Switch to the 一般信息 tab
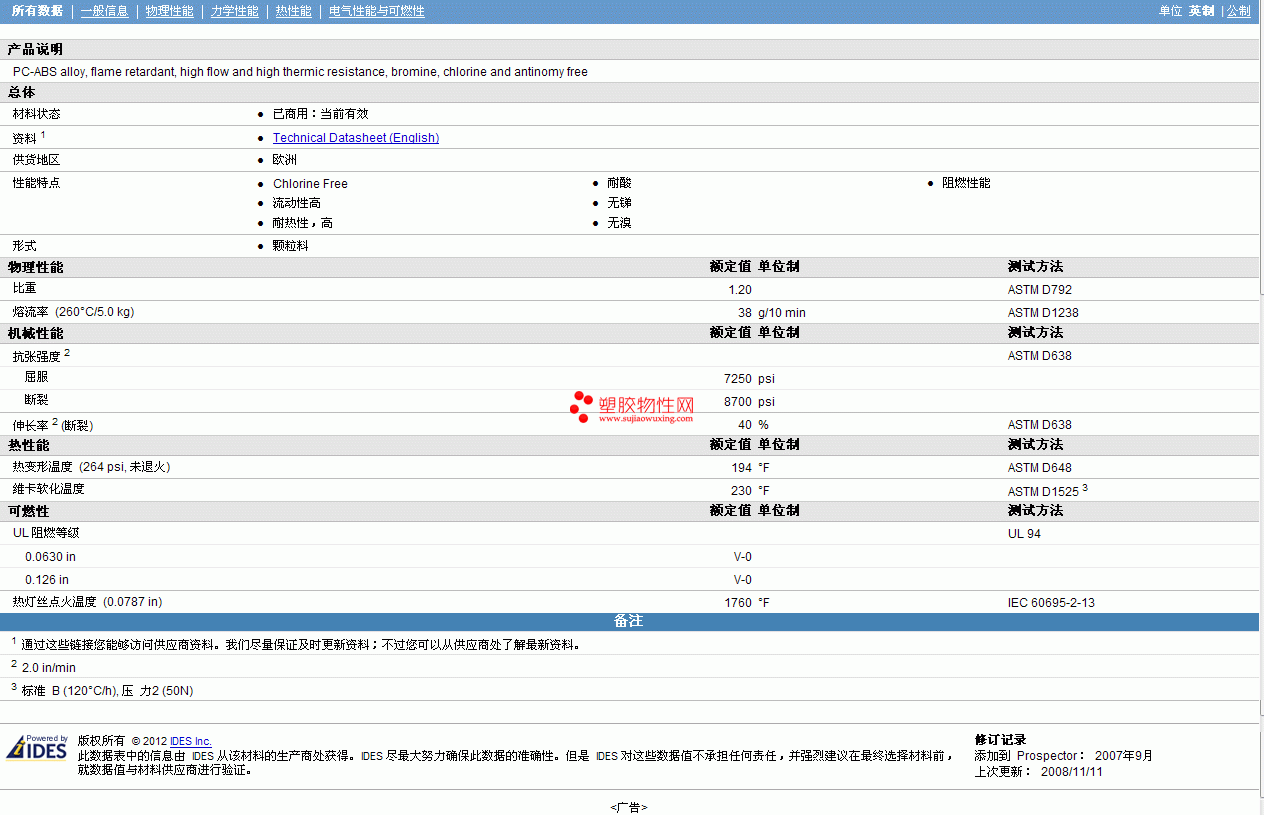The image size is (1264, 815). (104, 11)
